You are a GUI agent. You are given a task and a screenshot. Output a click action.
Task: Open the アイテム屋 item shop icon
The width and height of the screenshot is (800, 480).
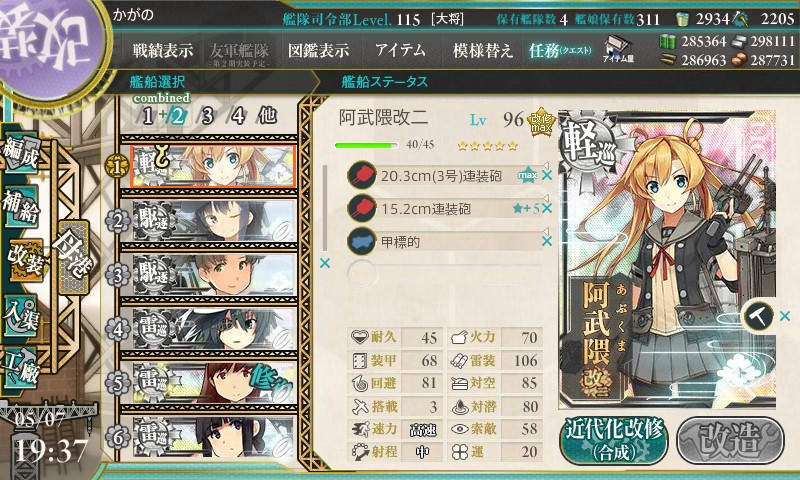click(x=618, y=50)
